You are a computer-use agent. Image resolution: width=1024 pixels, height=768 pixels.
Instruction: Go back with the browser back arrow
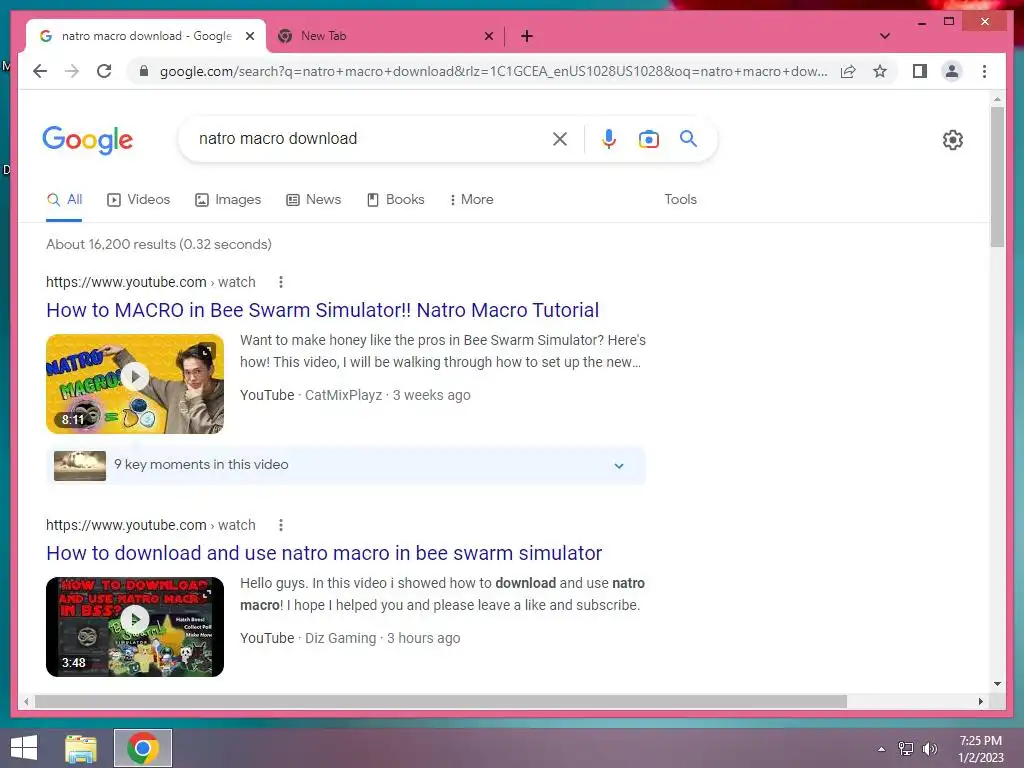tap(40, 71)
